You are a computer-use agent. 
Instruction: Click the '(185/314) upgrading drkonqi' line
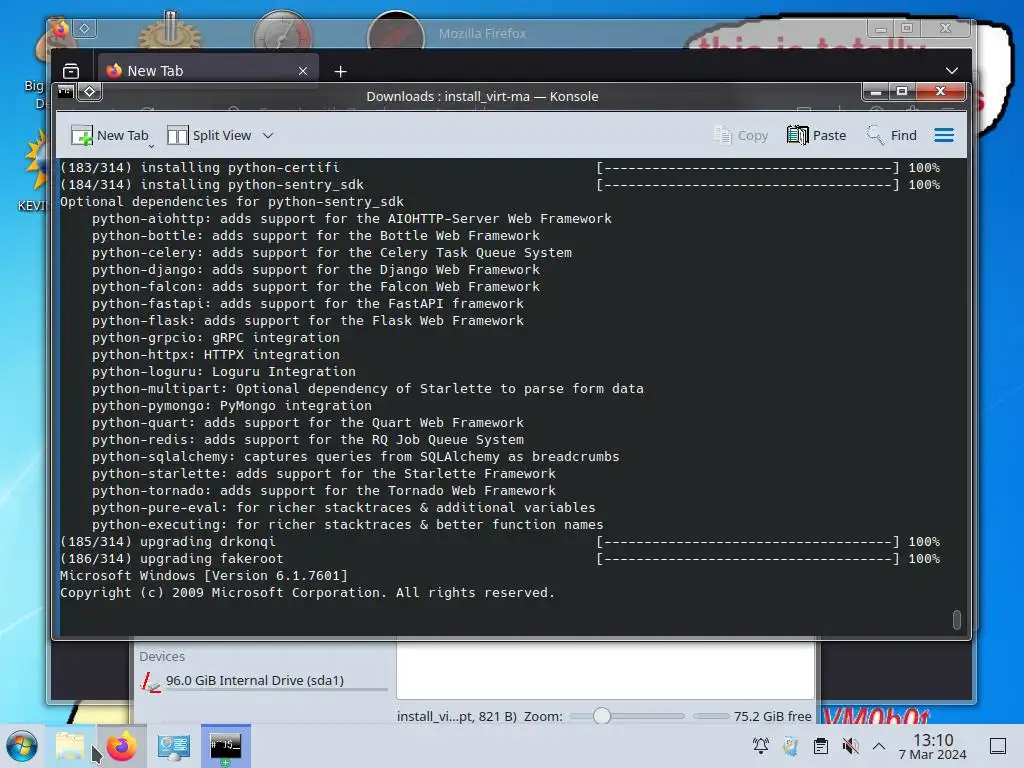(x=168, y=541)
